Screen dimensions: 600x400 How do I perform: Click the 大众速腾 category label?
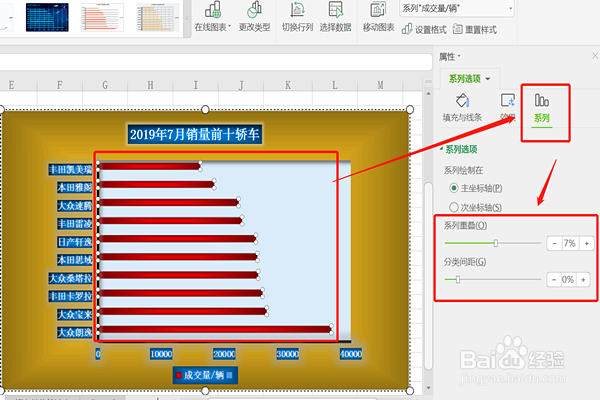pyautogui.click(x=75, y=206)
